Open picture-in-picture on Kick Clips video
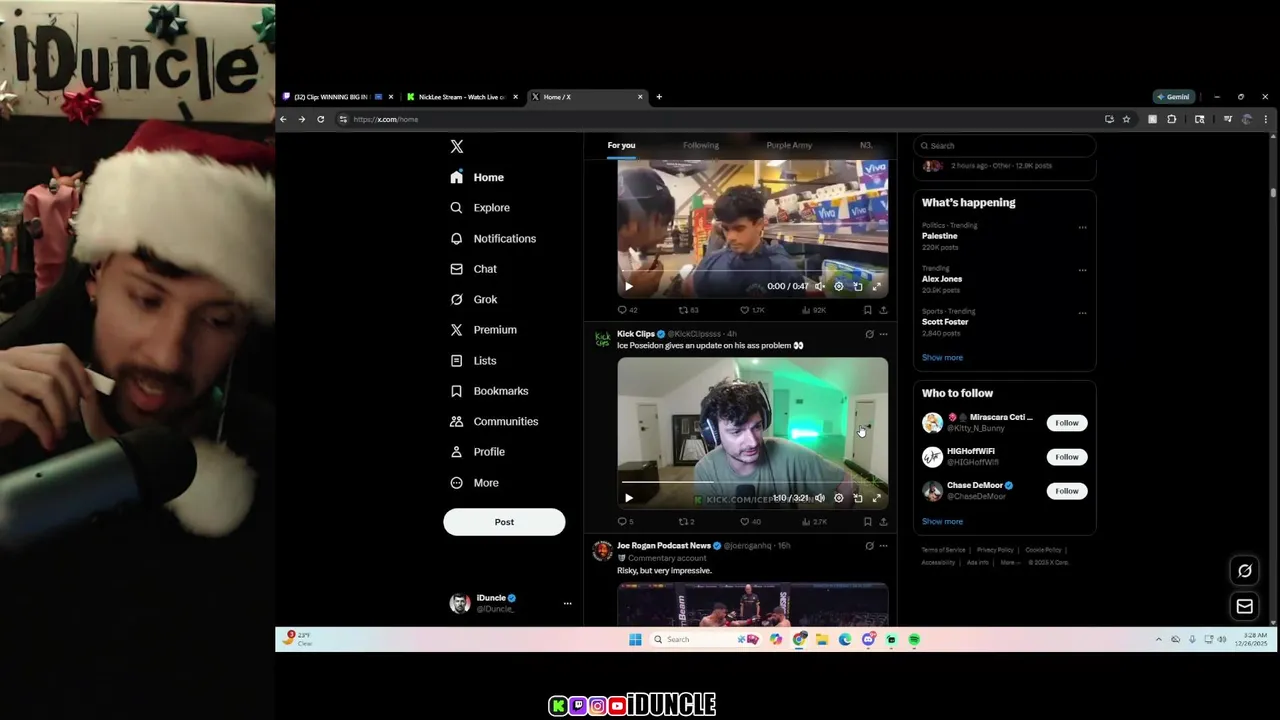This screenshot has width=1280, height=720. pyautogui.click(x=858, y=498)
